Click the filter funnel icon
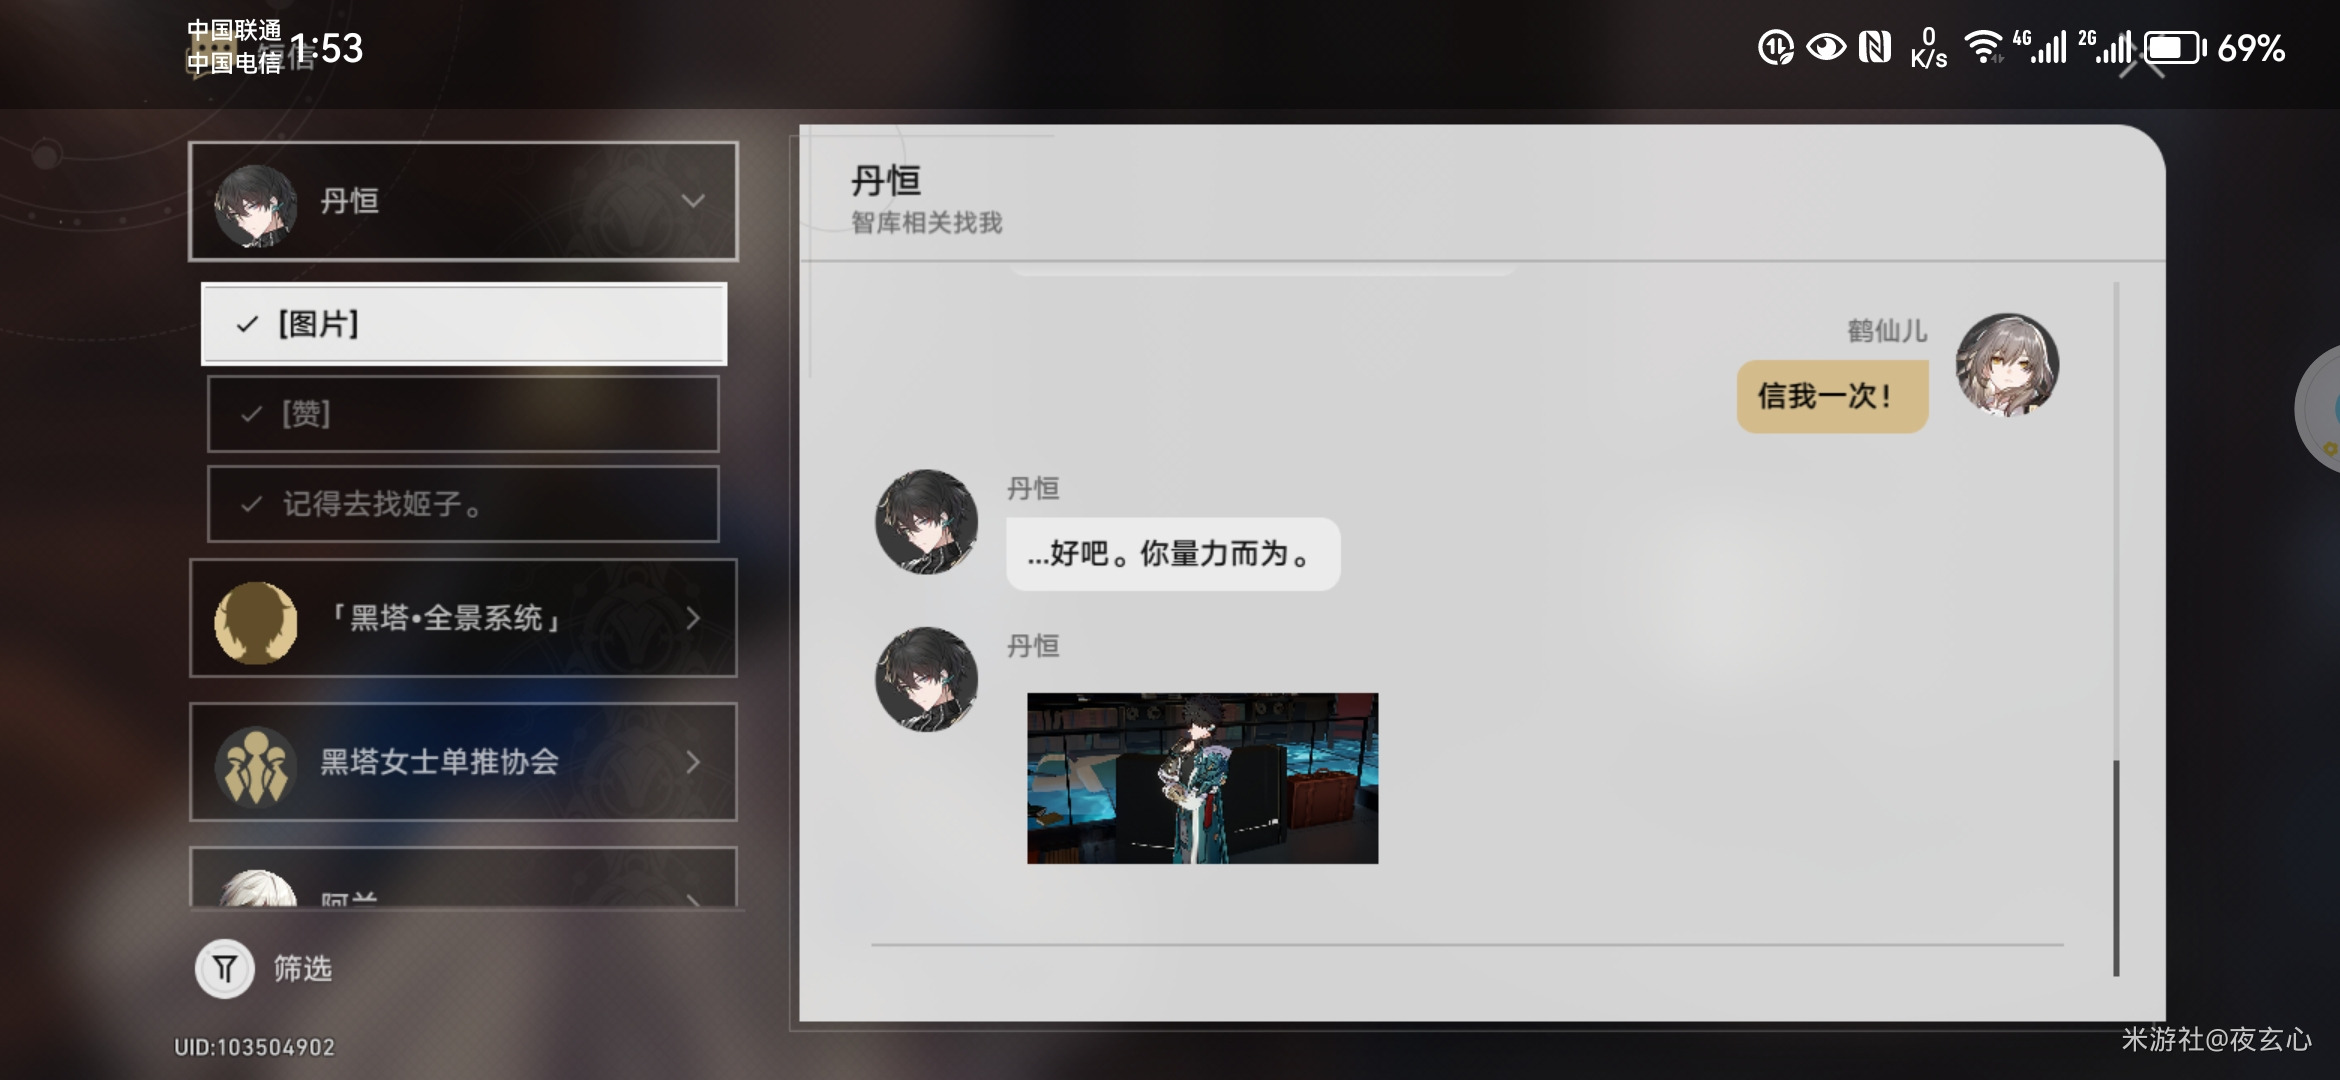The height and width of the screenshot is (1080, 2340). point(225,968)
